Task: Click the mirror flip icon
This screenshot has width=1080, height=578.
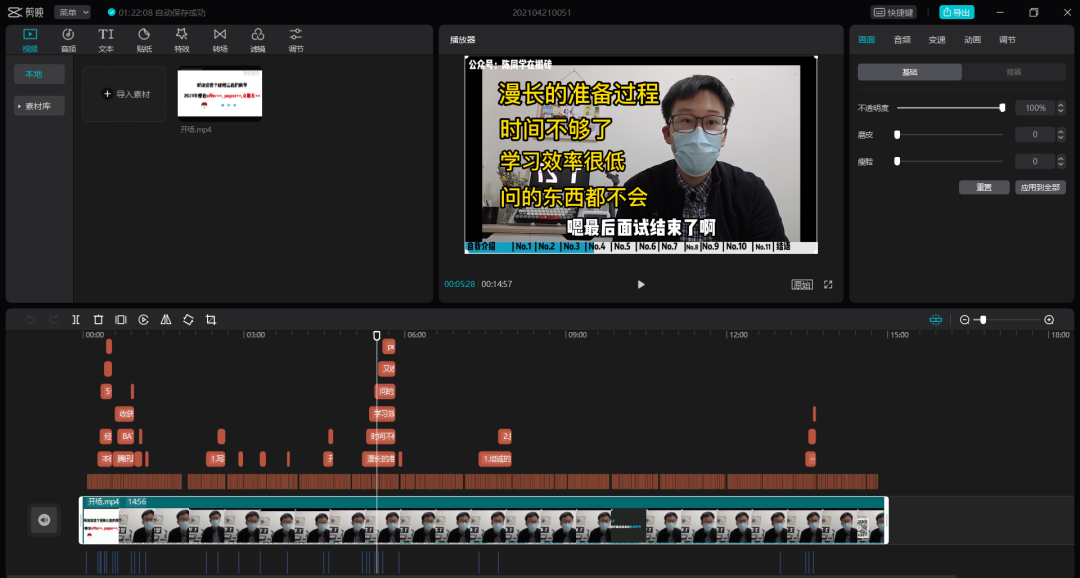Action: pos(166,320)
